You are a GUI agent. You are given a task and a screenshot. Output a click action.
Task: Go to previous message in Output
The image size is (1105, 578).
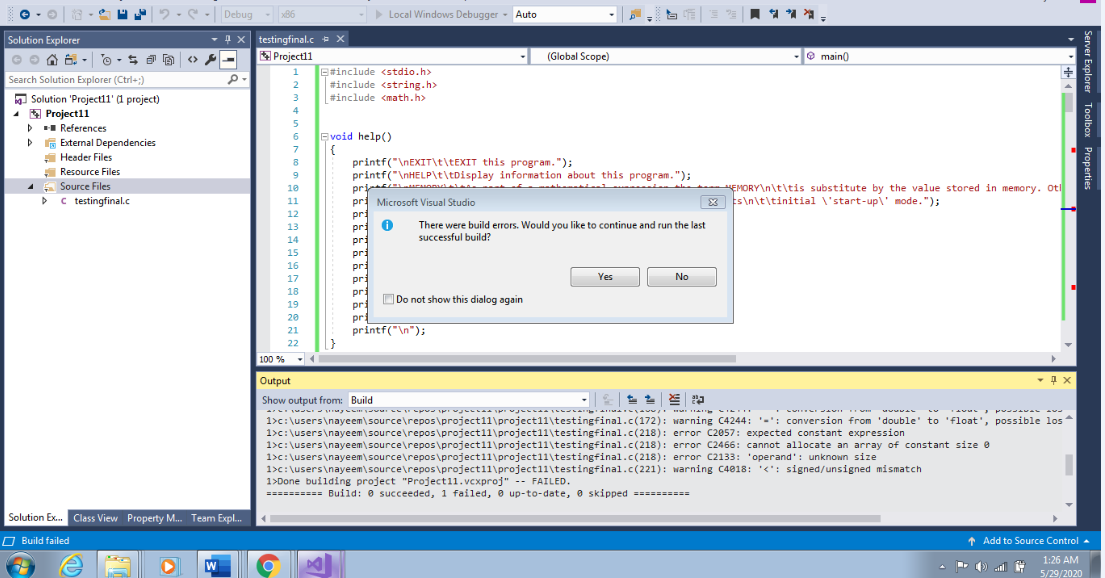(x=632, y=400)
